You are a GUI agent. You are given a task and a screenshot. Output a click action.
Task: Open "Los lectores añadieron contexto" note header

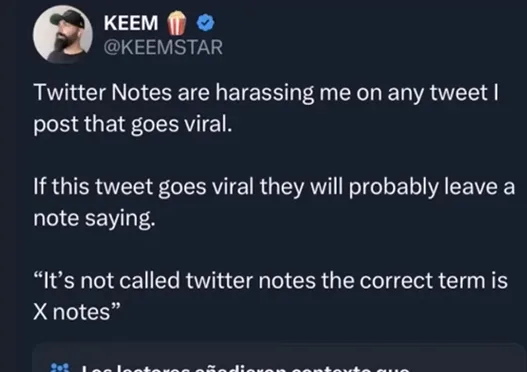(x=245, y=369)
